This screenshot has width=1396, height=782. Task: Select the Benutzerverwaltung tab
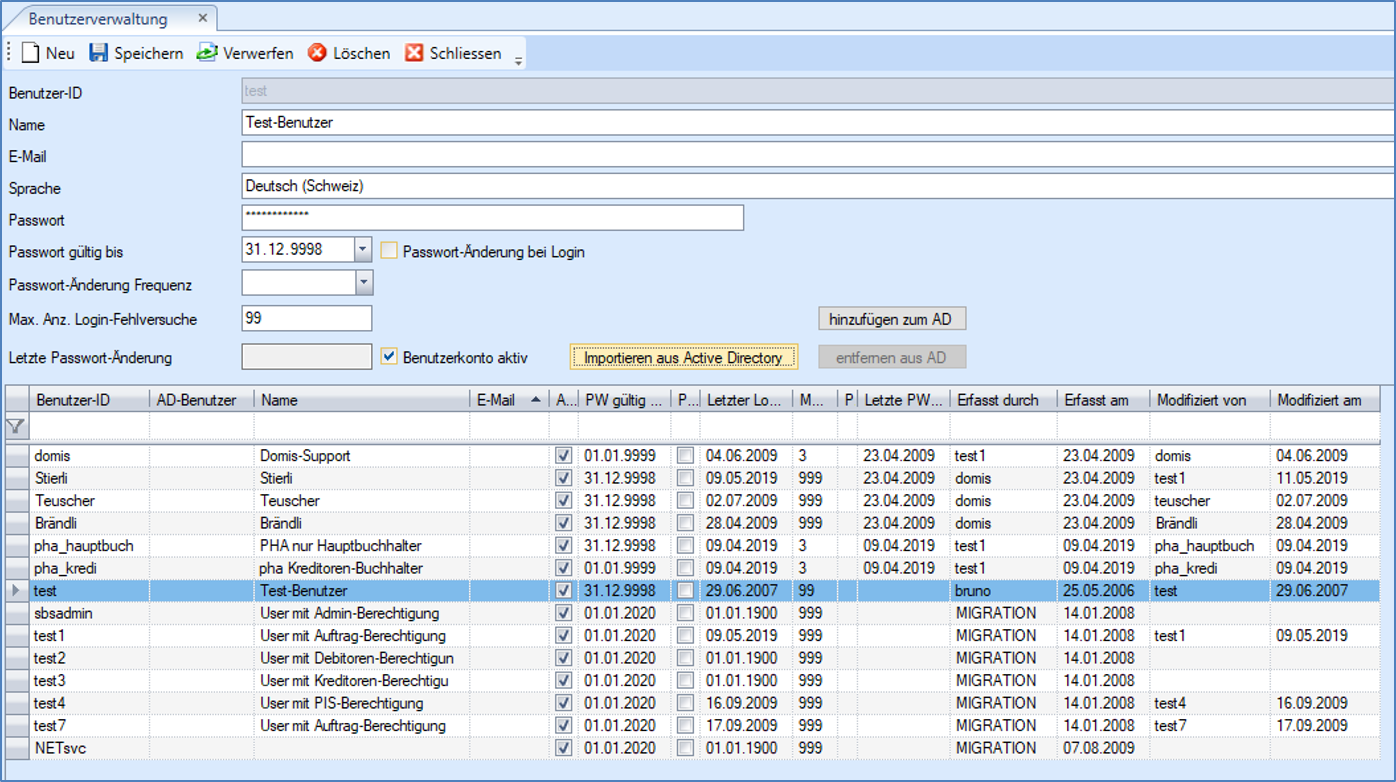tap(98, 19)
